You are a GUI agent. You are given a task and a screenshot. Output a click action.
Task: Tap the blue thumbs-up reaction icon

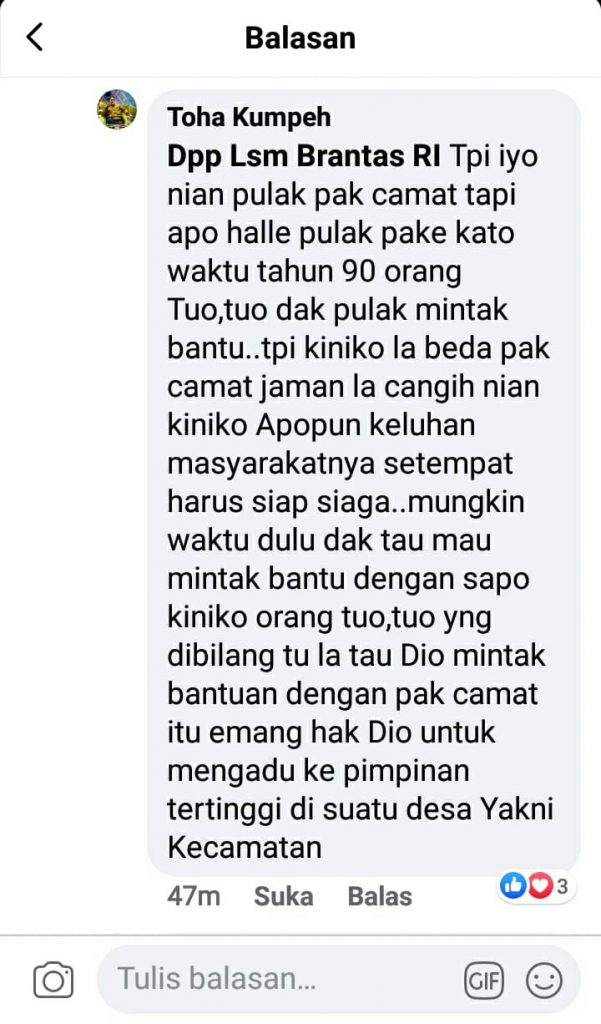click(x=513, y=886)
